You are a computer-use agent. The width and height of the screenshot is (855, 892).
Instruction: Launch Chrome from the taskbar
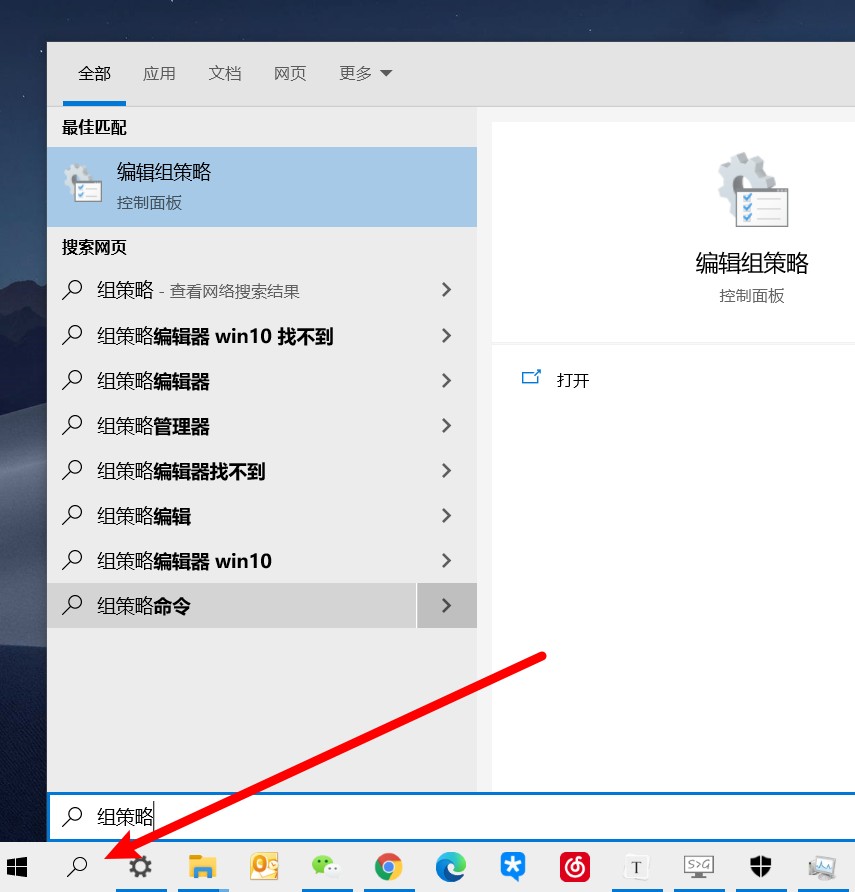[389, 867]
